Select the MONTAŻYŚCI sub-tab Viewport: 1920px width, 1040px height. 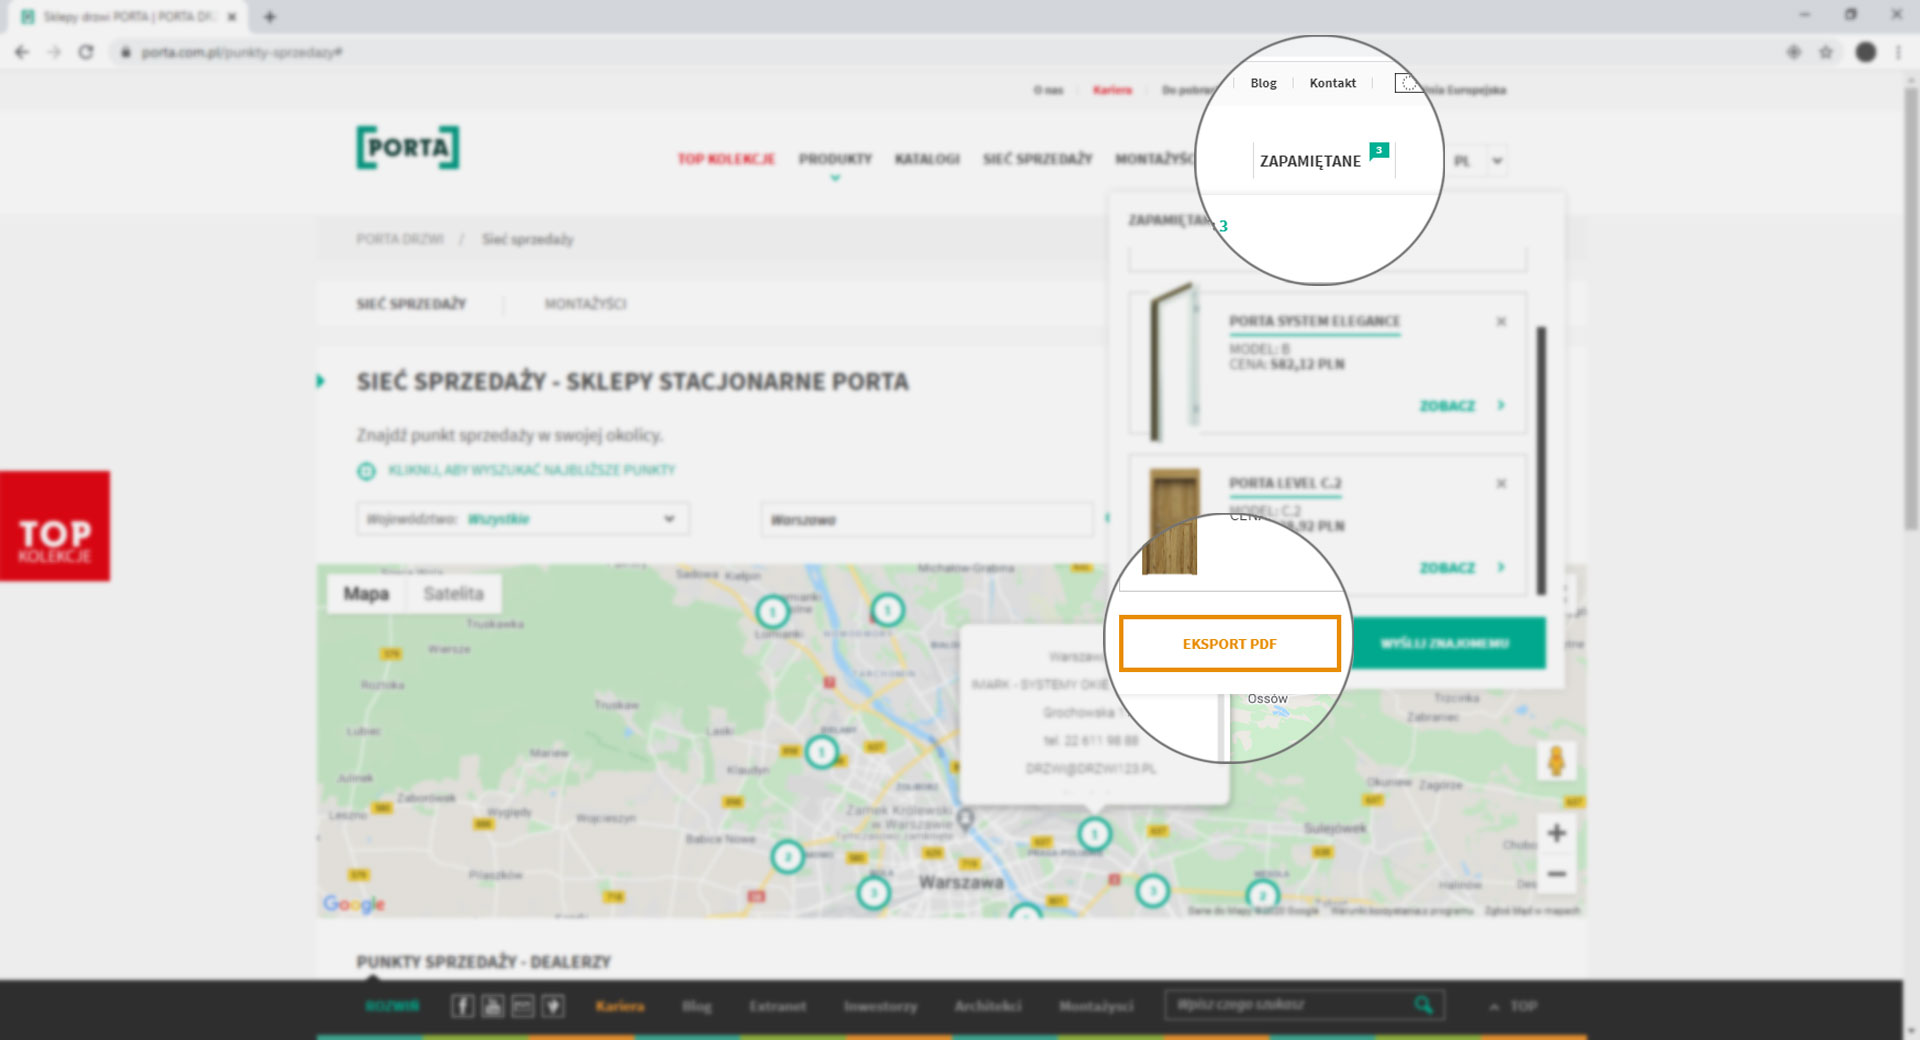click(585, 304)
